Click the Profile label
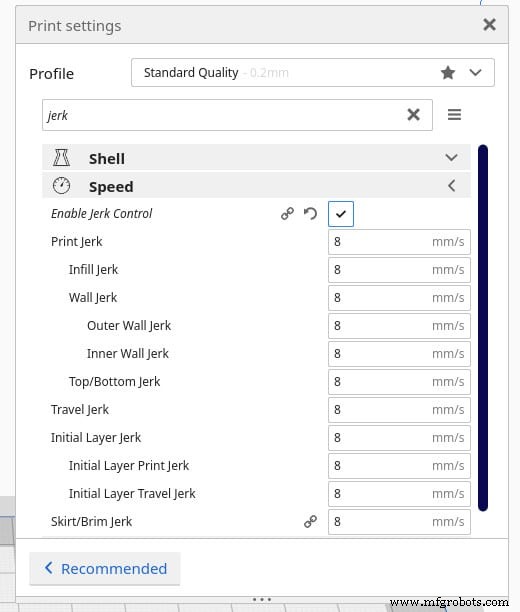The image size is (520, 612). click(x=52, y=74)
